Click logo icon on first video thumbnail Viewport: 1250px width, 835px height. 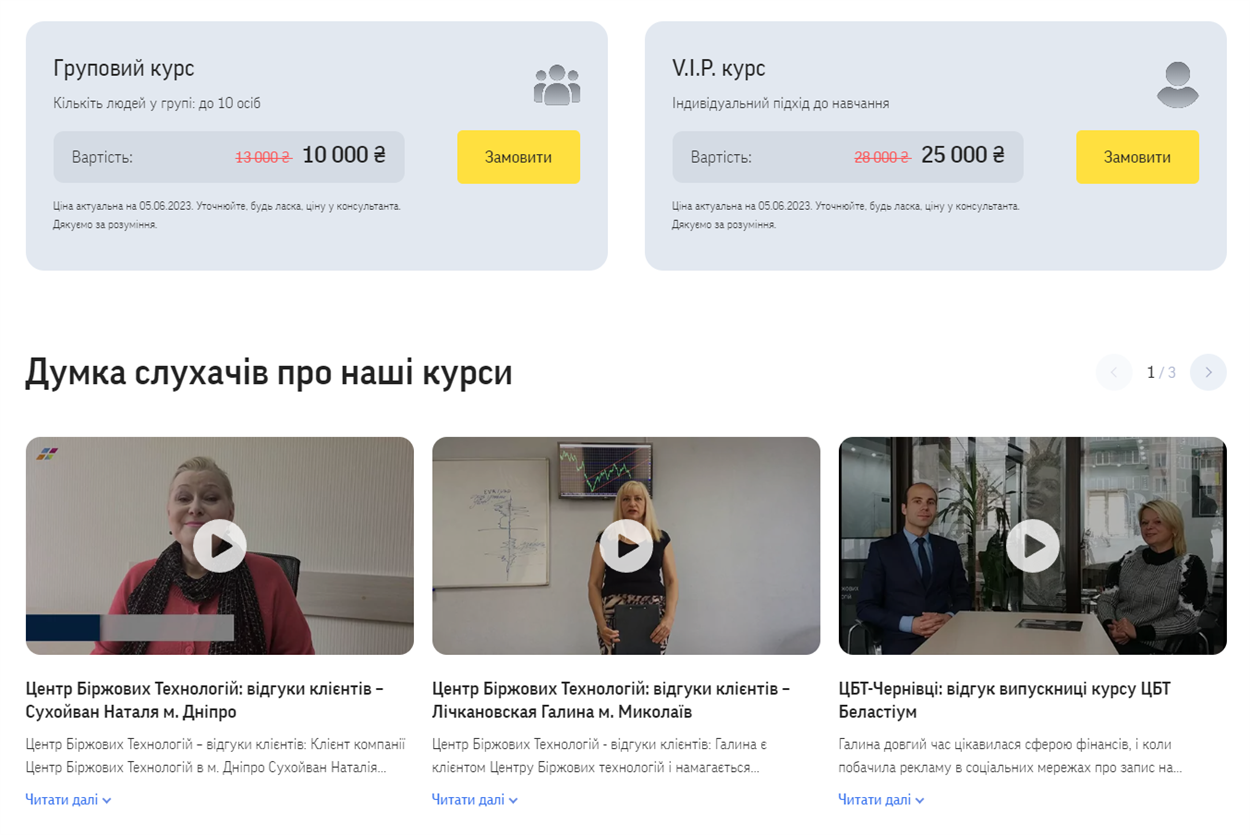point(47,454)
